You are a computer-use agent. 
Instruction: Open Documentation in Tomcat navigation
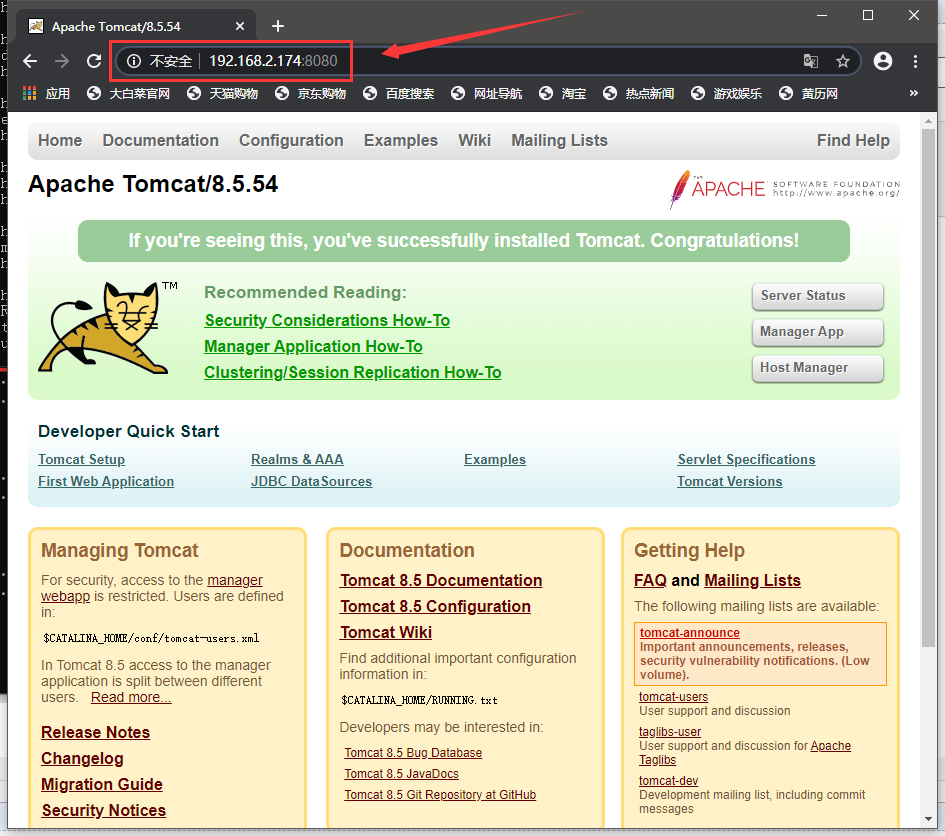point(160,140)
